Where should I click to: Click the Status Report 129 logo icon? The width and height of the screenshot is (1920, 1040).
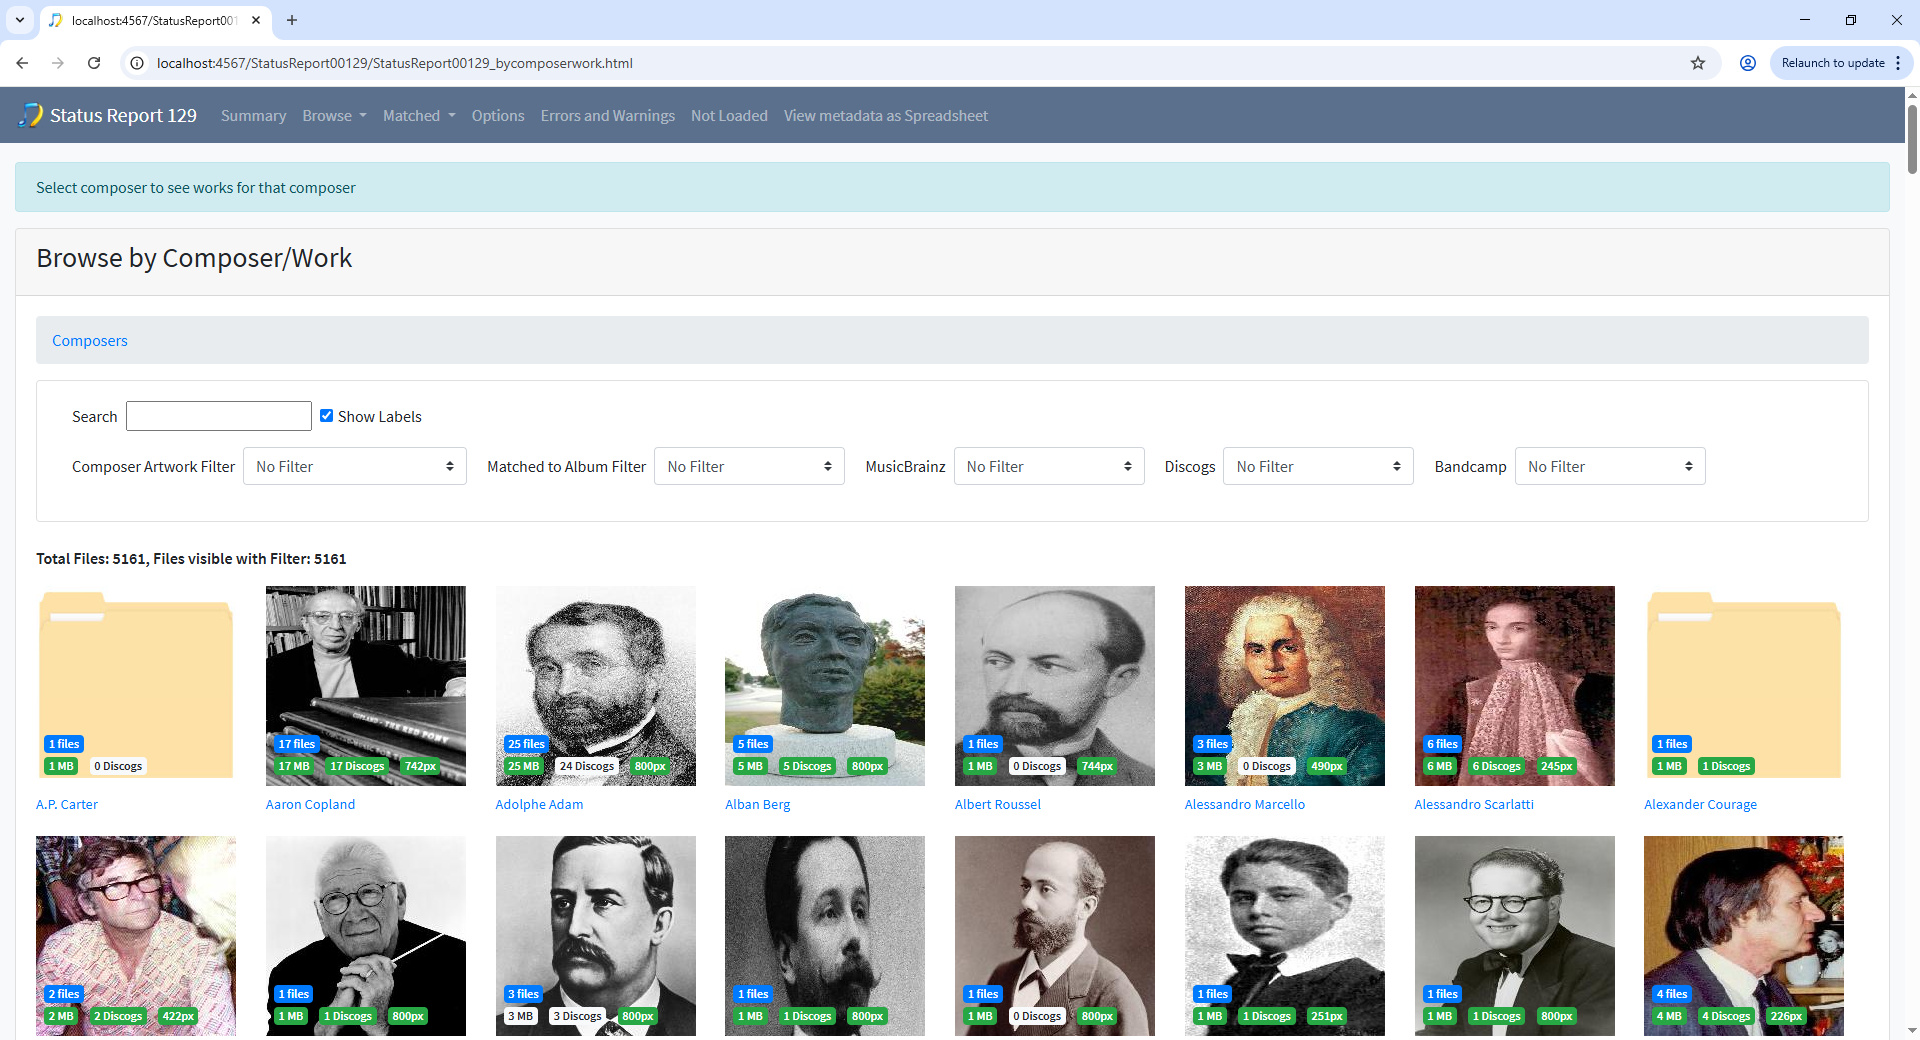(31, 115)
